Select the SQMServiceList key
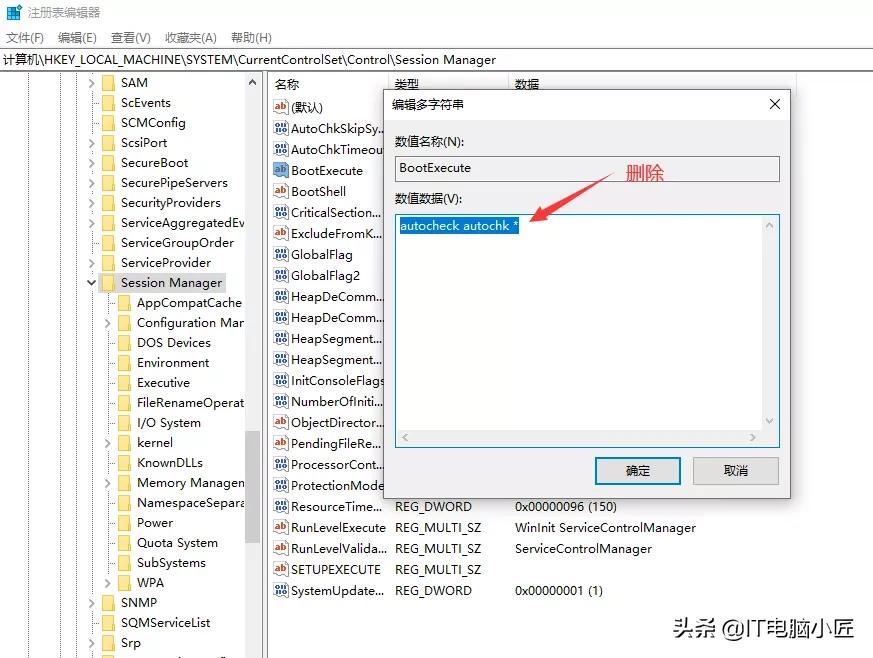Screen dimensions: 873x658 click(x=165, y=623)
